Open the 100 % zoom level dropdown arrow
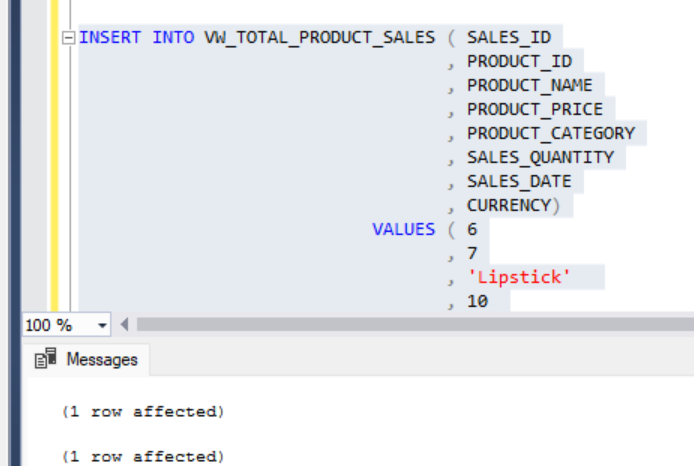Image resolution: width=694 pixels, height=466 pixels. click(102, 326)
